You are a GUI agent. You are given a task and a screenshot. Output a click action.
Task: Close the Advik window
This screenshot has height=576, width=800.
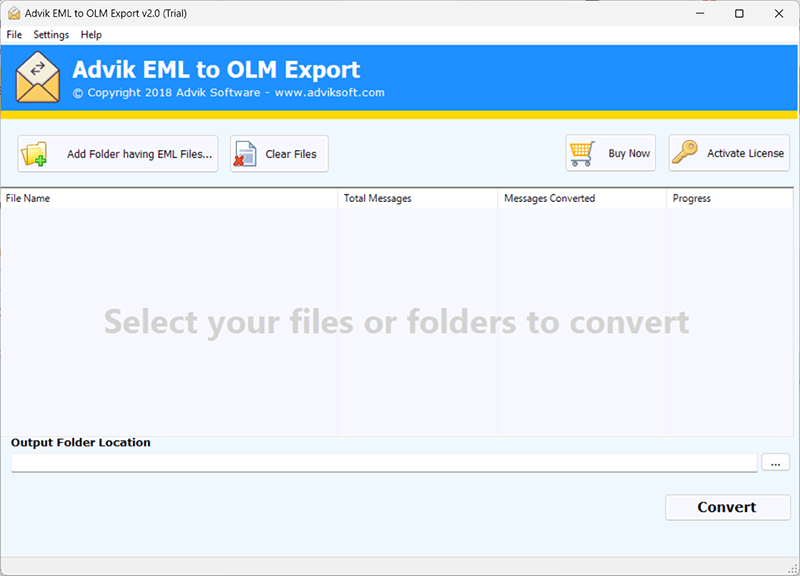(x=779, y=13)
